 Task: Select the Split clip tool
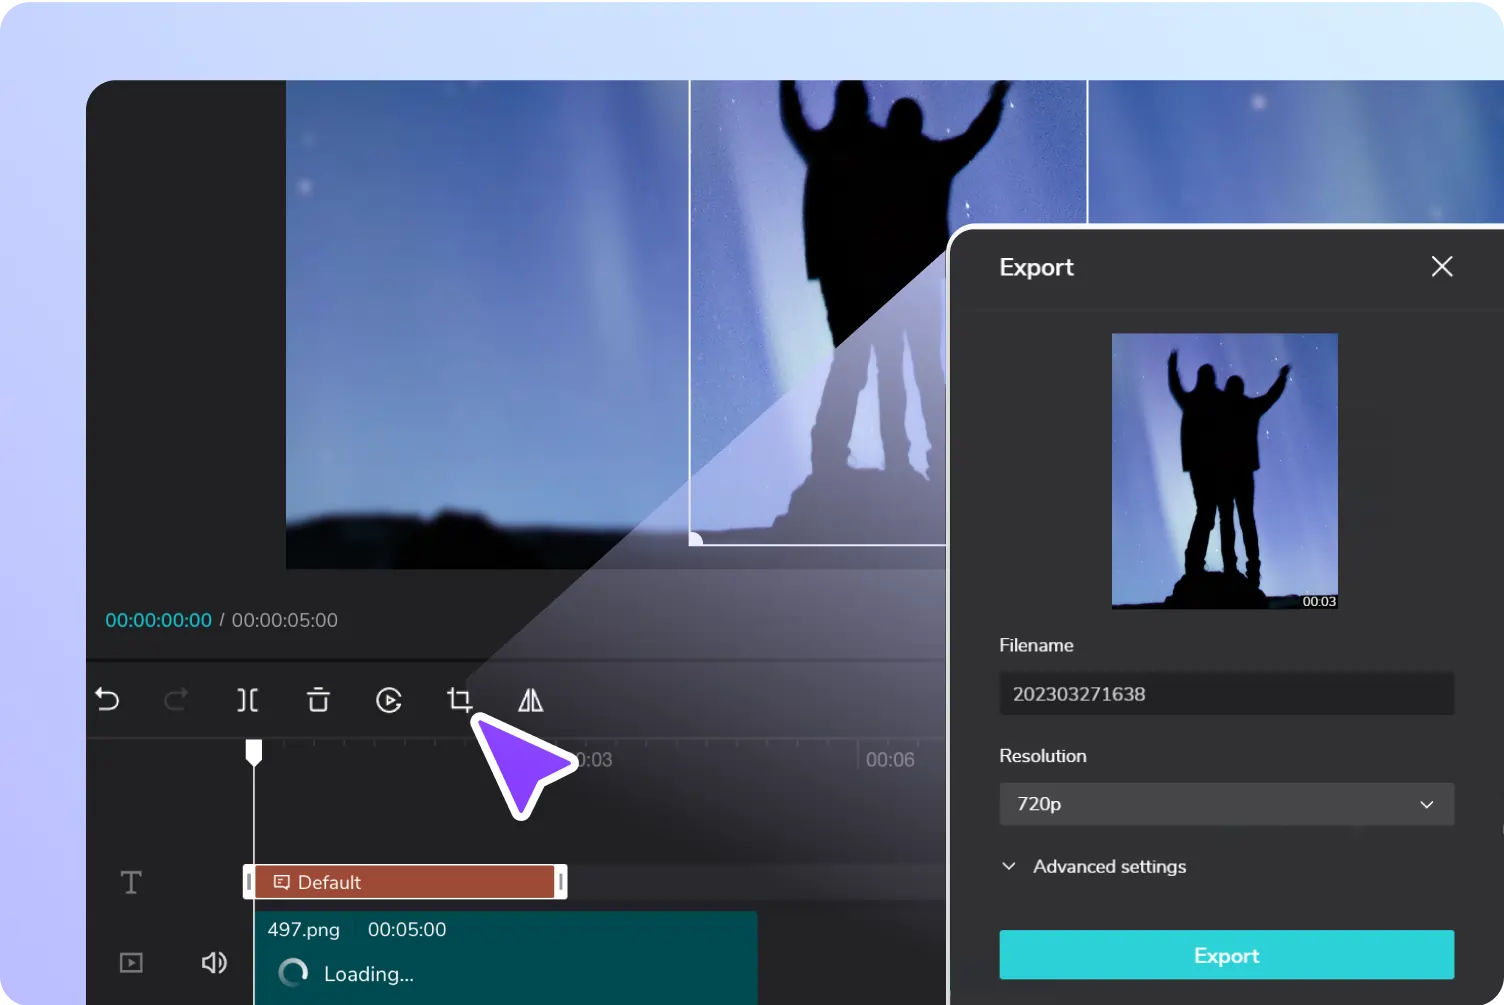[x=247, y=700]
